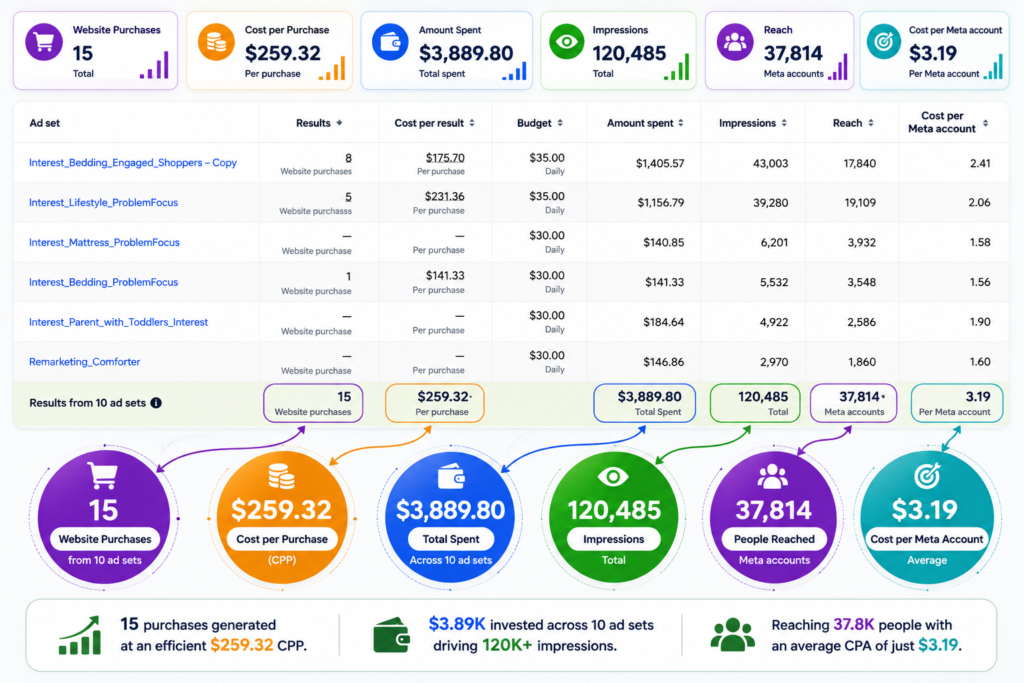Click the target icon in the Cost per Meta account card
This screenshot has width=1024, height=683.
884,42
